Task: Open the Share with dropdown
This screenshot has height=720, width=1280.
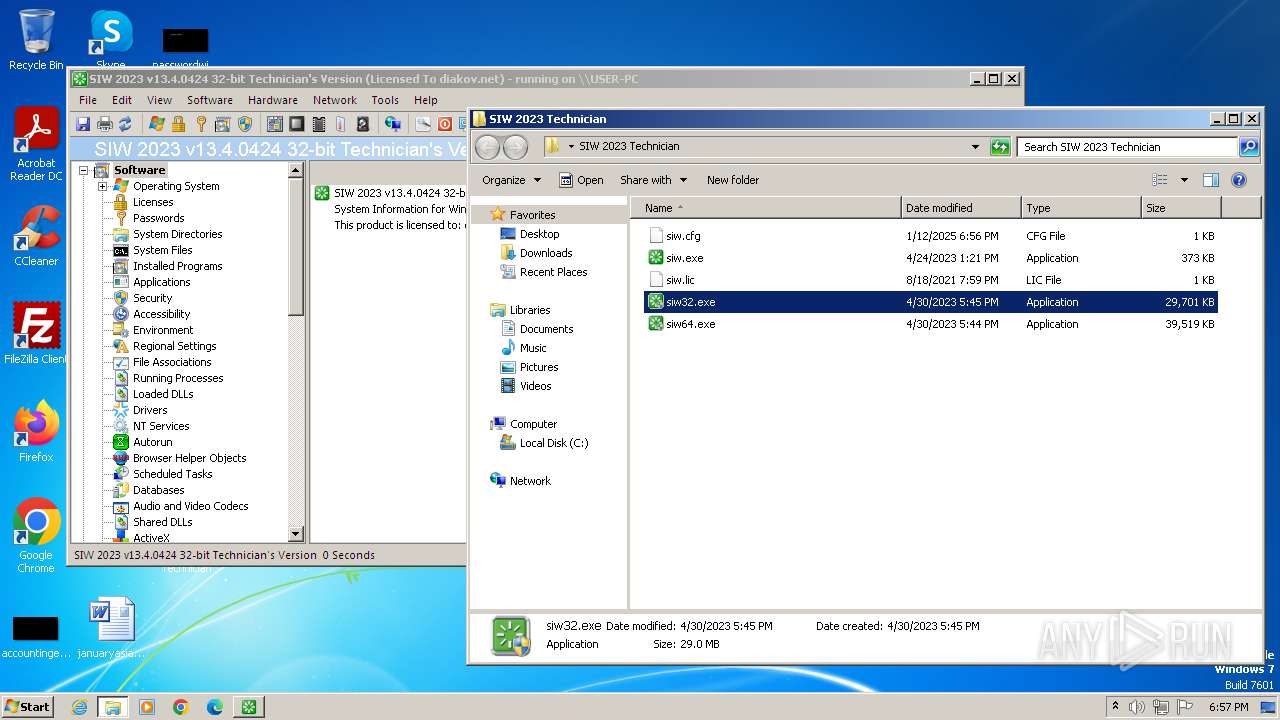Action: [654, 180]
